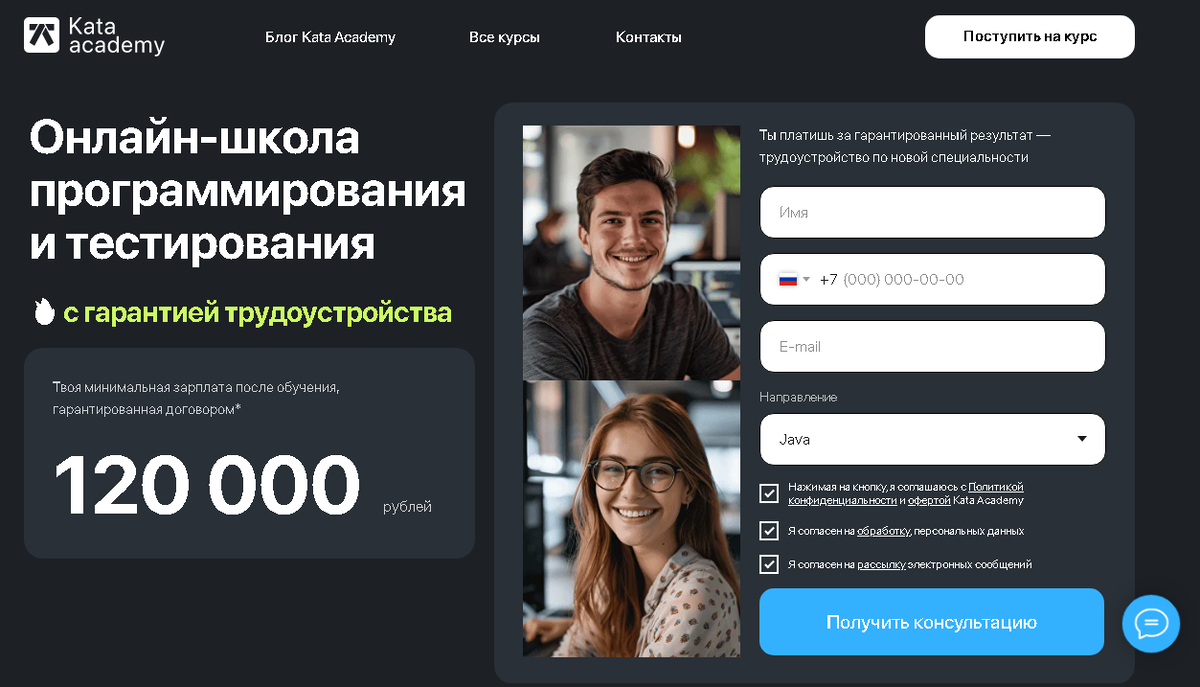Click the Поступить на курс button

click(1030, 37)
